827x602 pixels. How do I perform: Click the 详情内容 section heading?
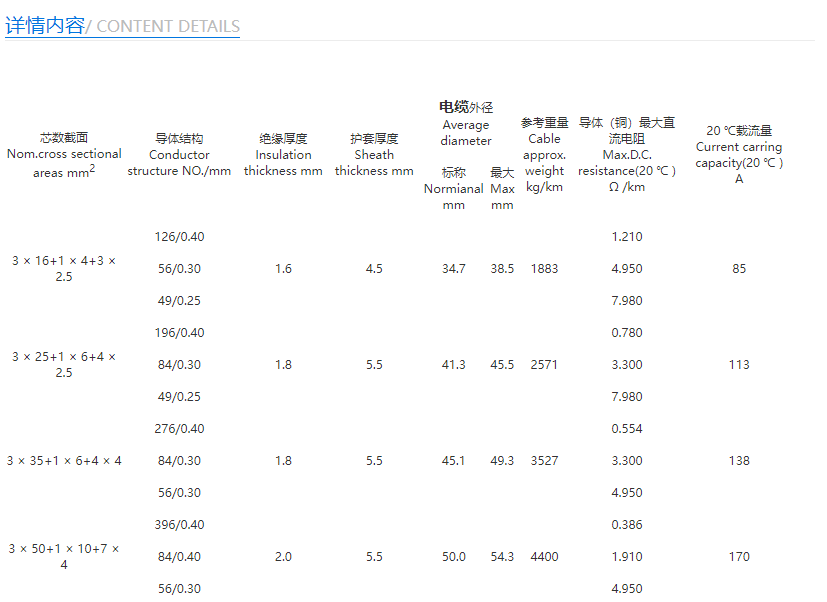45,26
